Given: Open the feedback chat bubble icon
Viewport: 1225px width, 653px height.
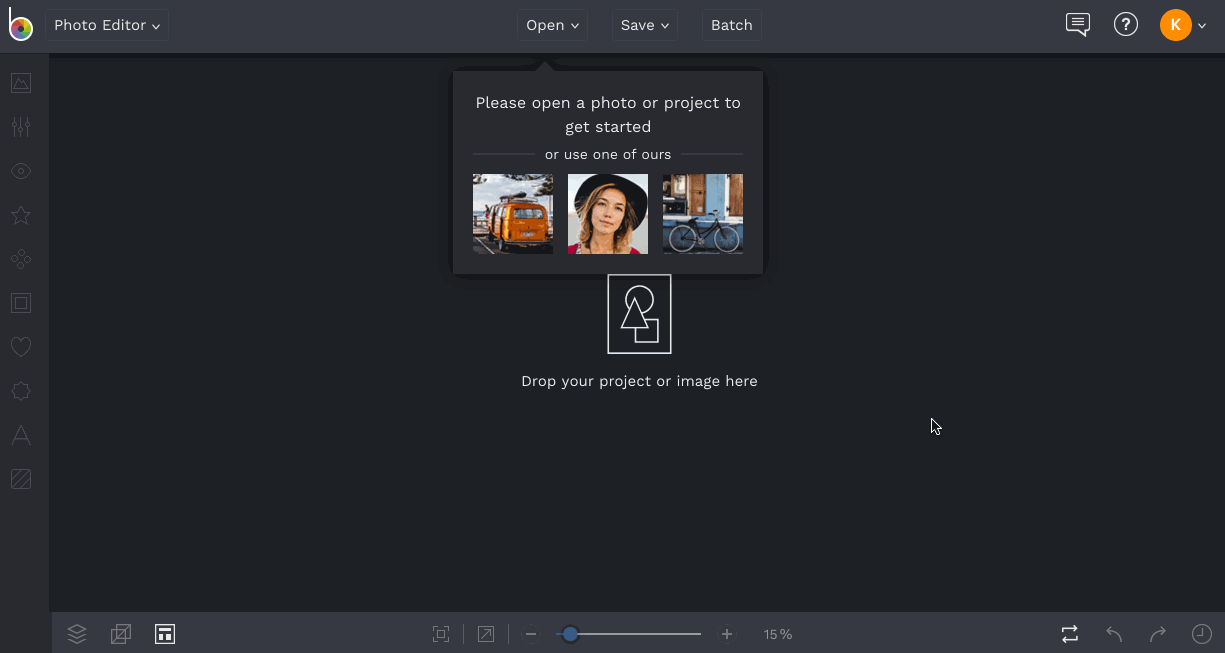Looking at the screenshot, I should 1078,25.
